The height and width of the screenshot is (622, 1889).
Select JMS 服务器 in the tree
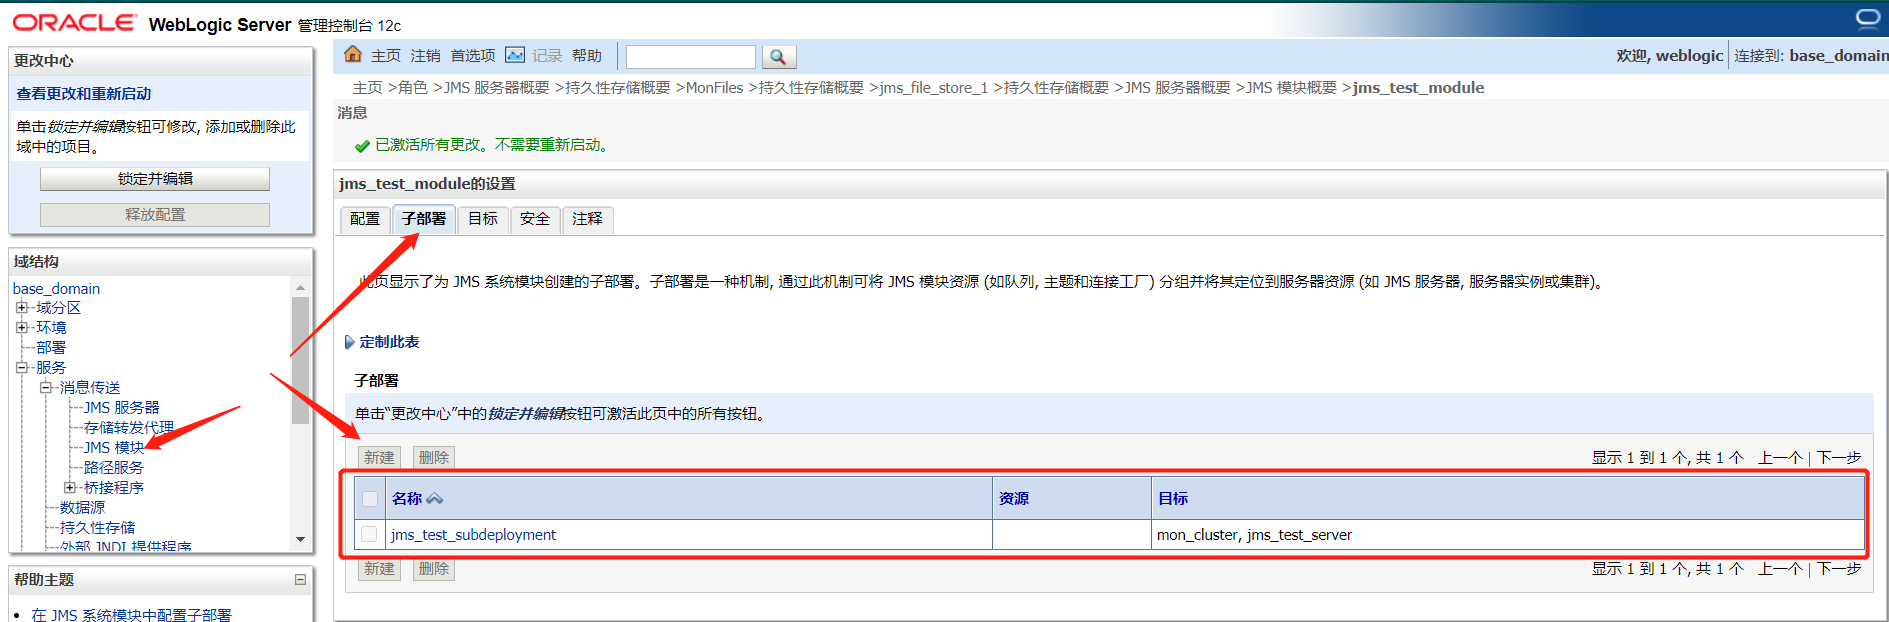click(122, 408)
